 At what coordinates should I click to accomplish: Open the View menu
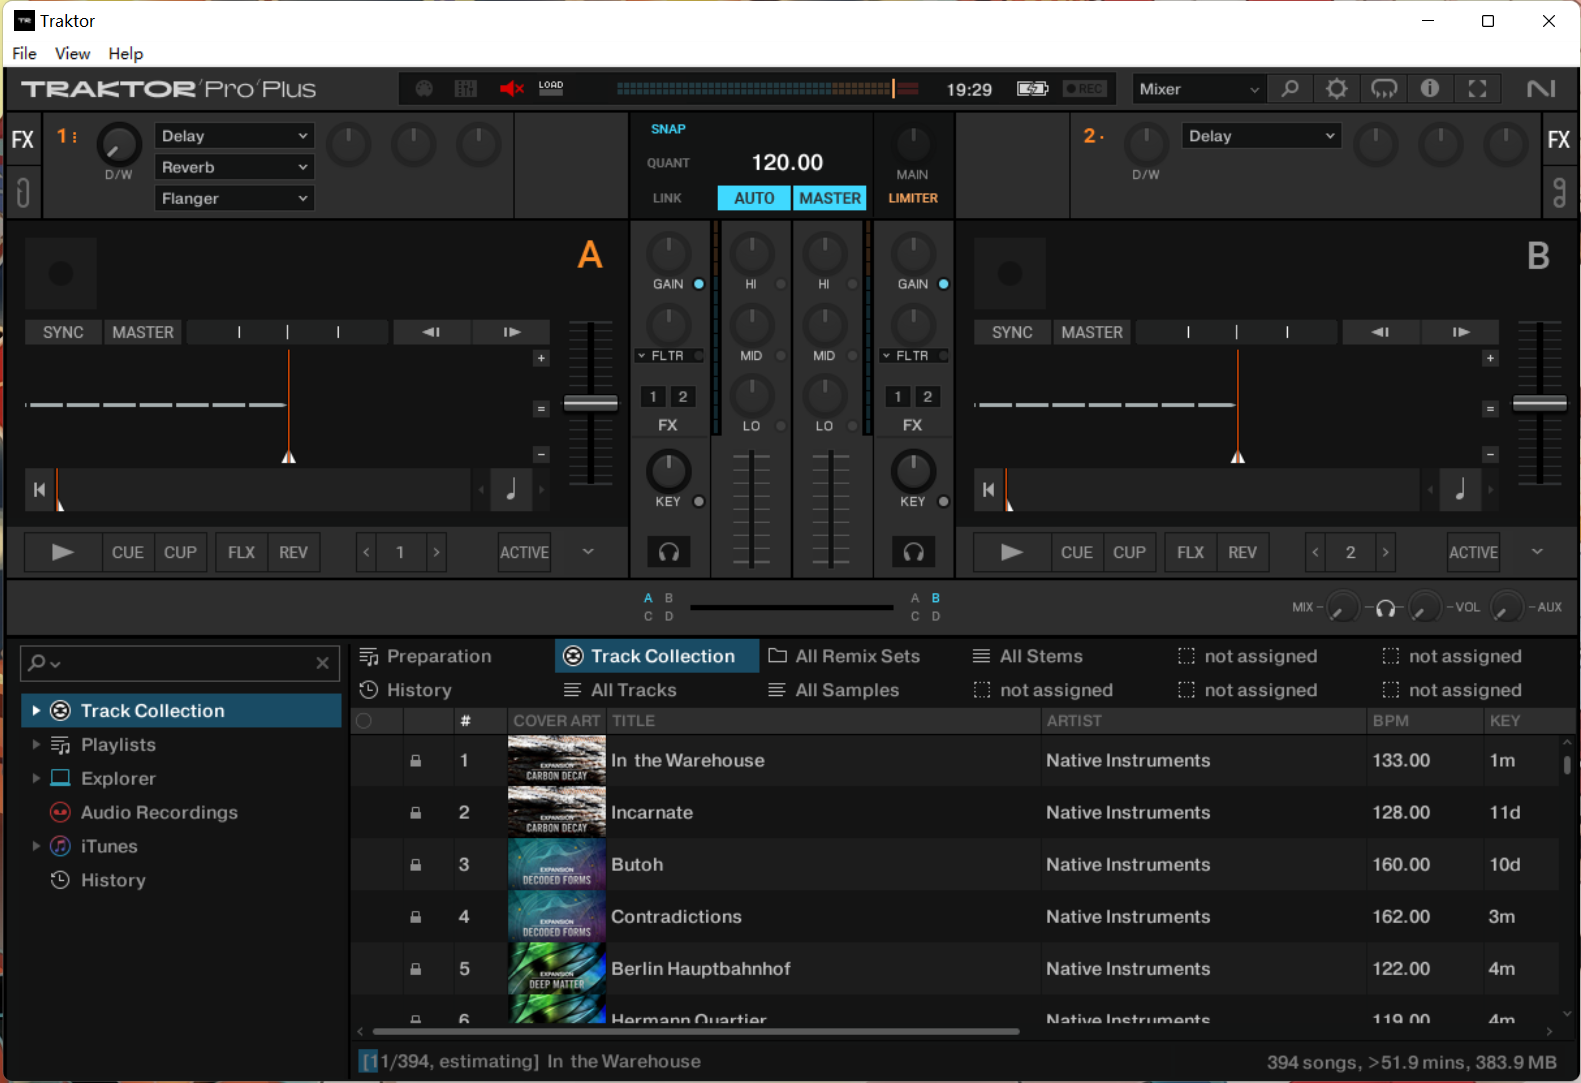(x=72, y=53)
